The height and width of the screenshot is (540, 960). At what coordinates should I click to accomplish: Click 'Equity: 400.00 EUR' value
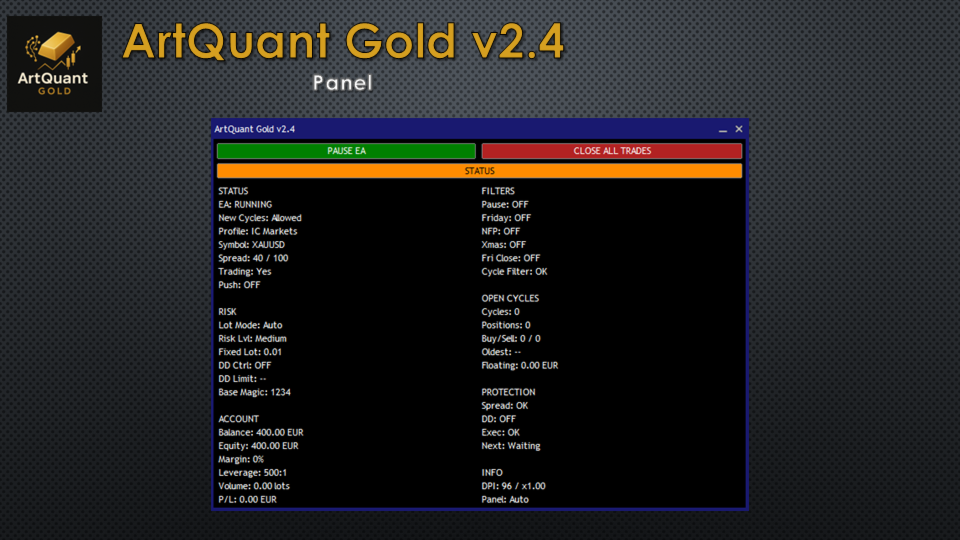coord(258,446)
